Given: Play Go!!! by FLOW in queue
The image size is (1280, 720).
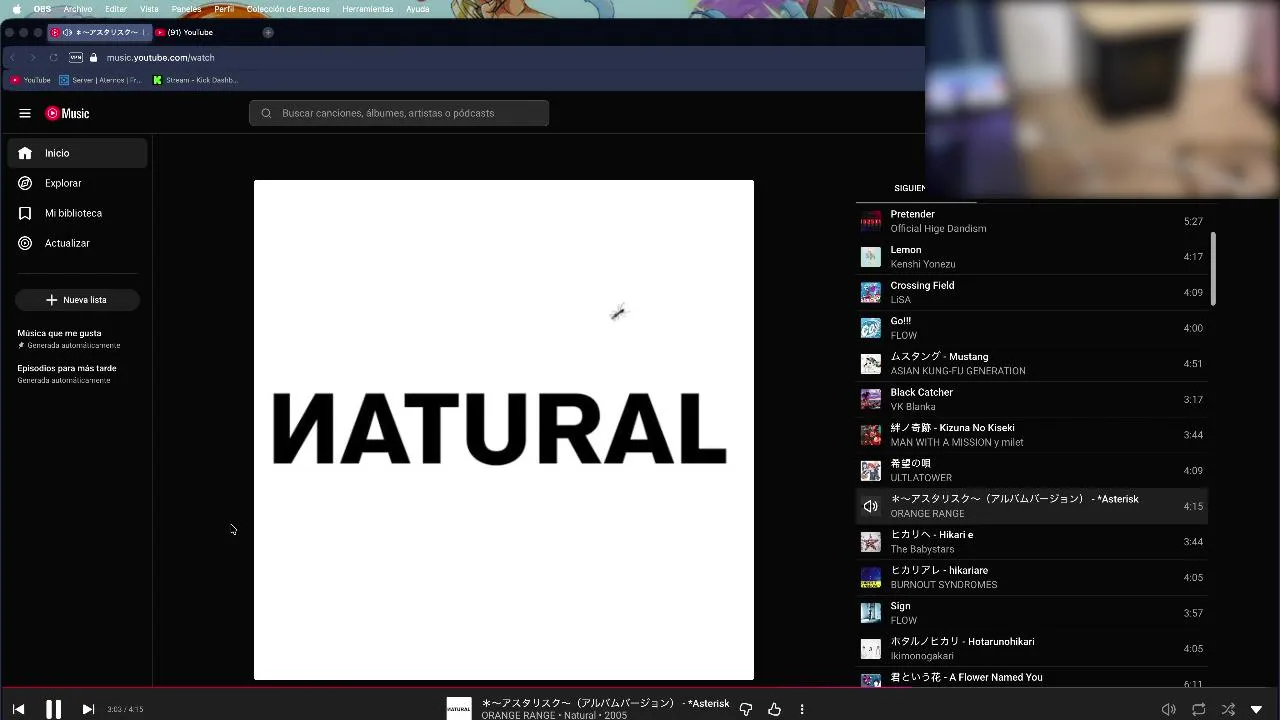Looking at the screenshot, I should pyautogui.click(x=1032, y=328).
